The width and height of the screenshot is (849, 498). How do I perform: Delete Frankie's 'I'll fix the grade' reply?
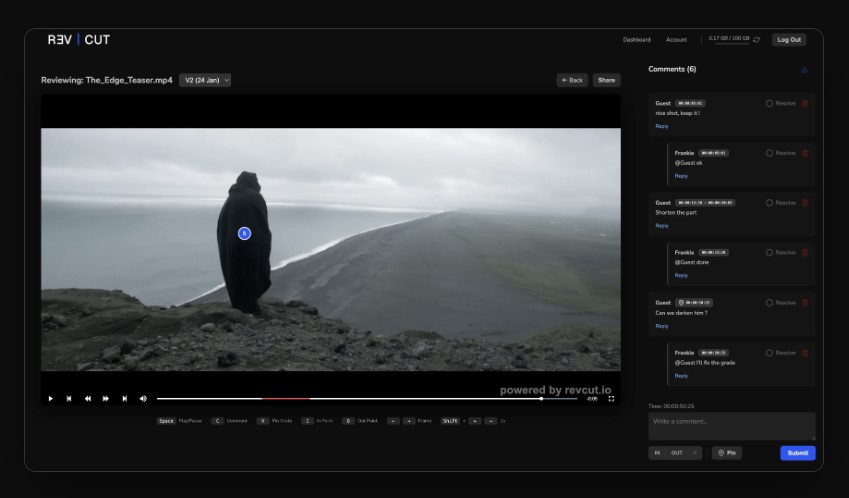[x=805, y=353]
